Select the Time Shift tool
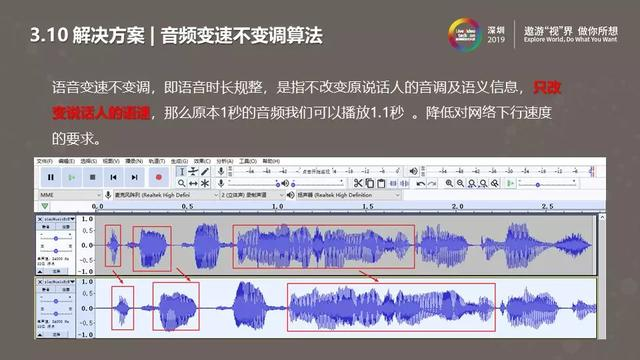Screen dimensions: 640x360 coord(193,183)
